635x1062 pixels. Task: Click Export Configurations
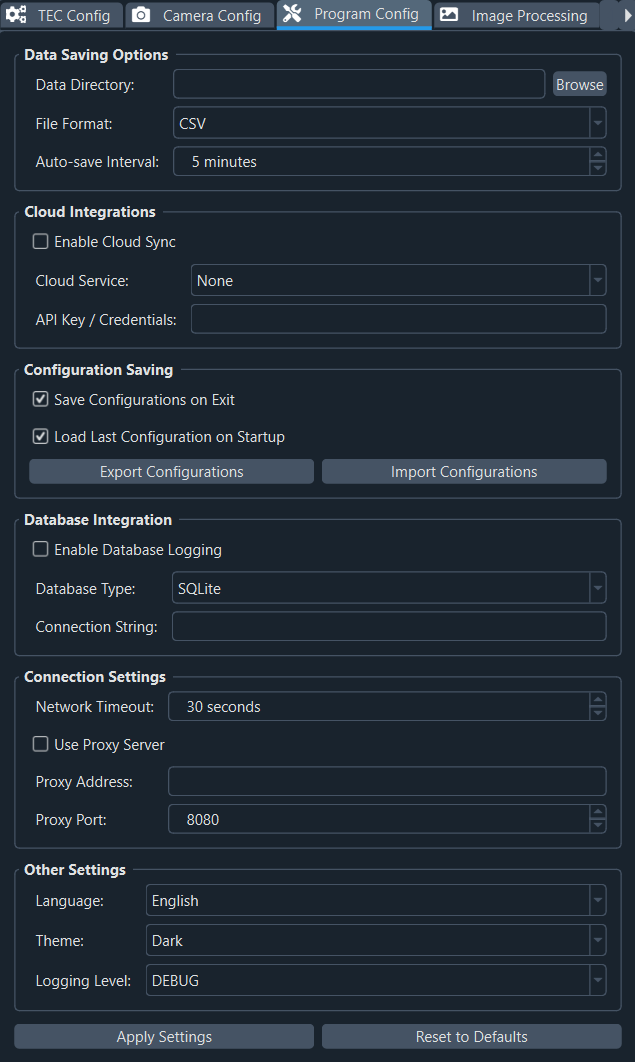tap(171, 471)
